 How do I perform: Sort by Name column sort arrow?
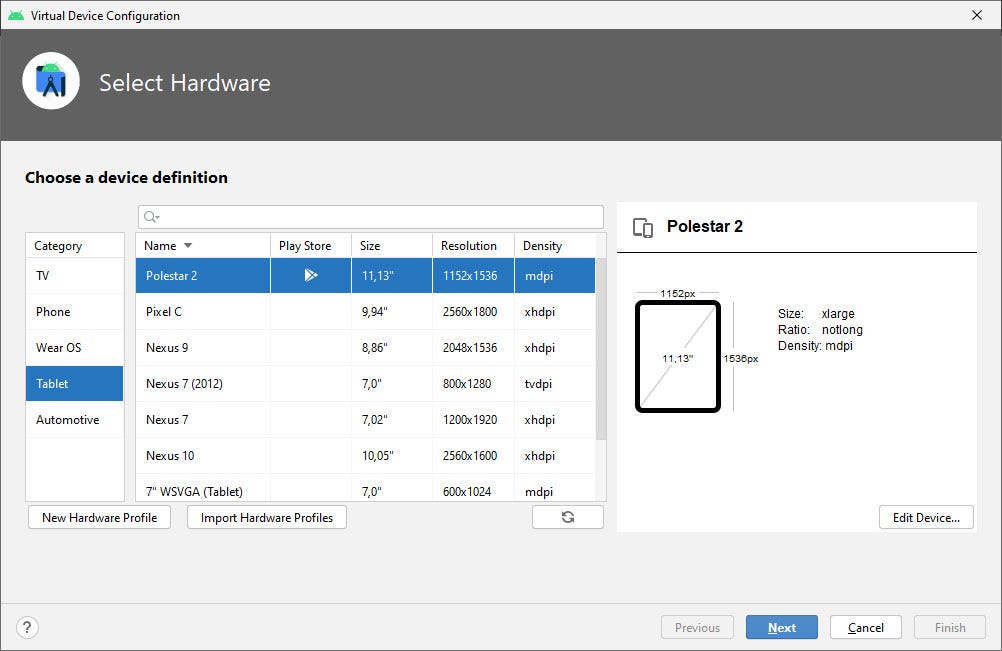tap(188, 246)
